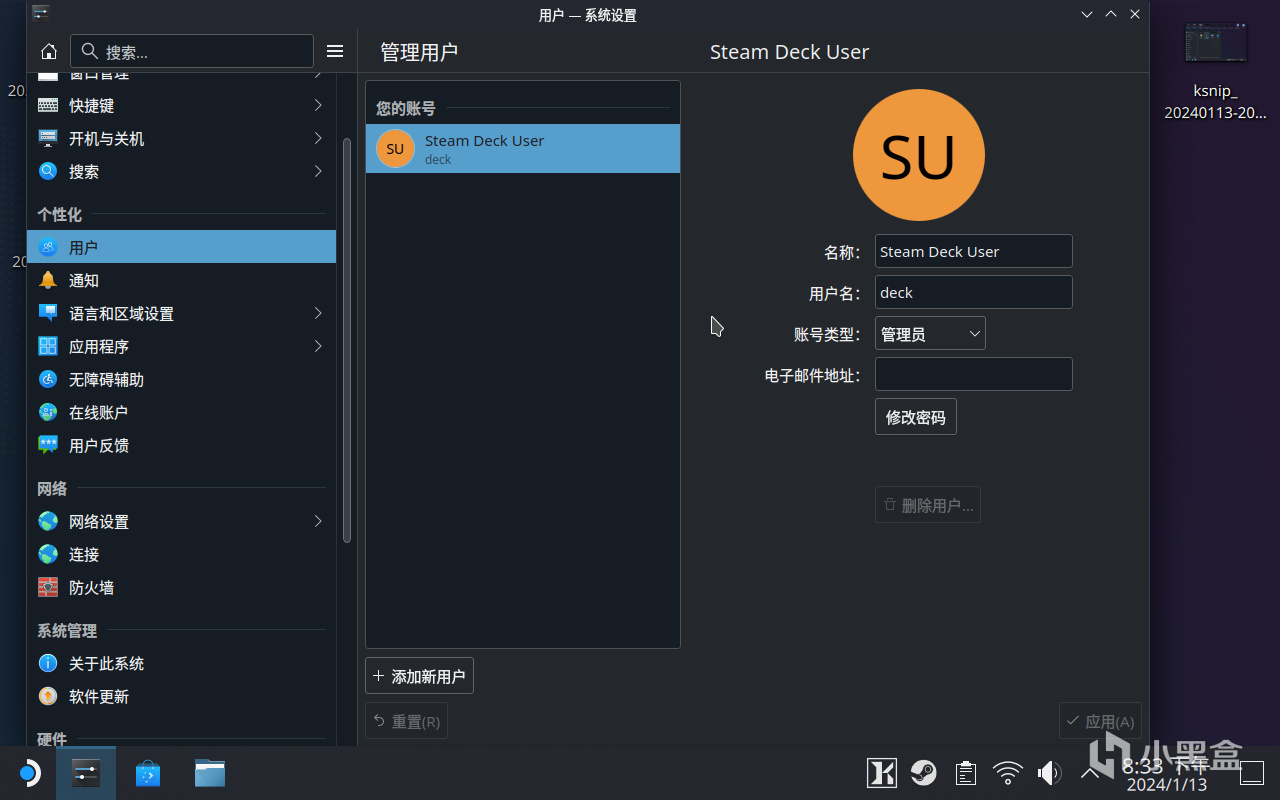Click the 快捷键 keyboard icon
The image size is (1280, 800).
[48, 105]
